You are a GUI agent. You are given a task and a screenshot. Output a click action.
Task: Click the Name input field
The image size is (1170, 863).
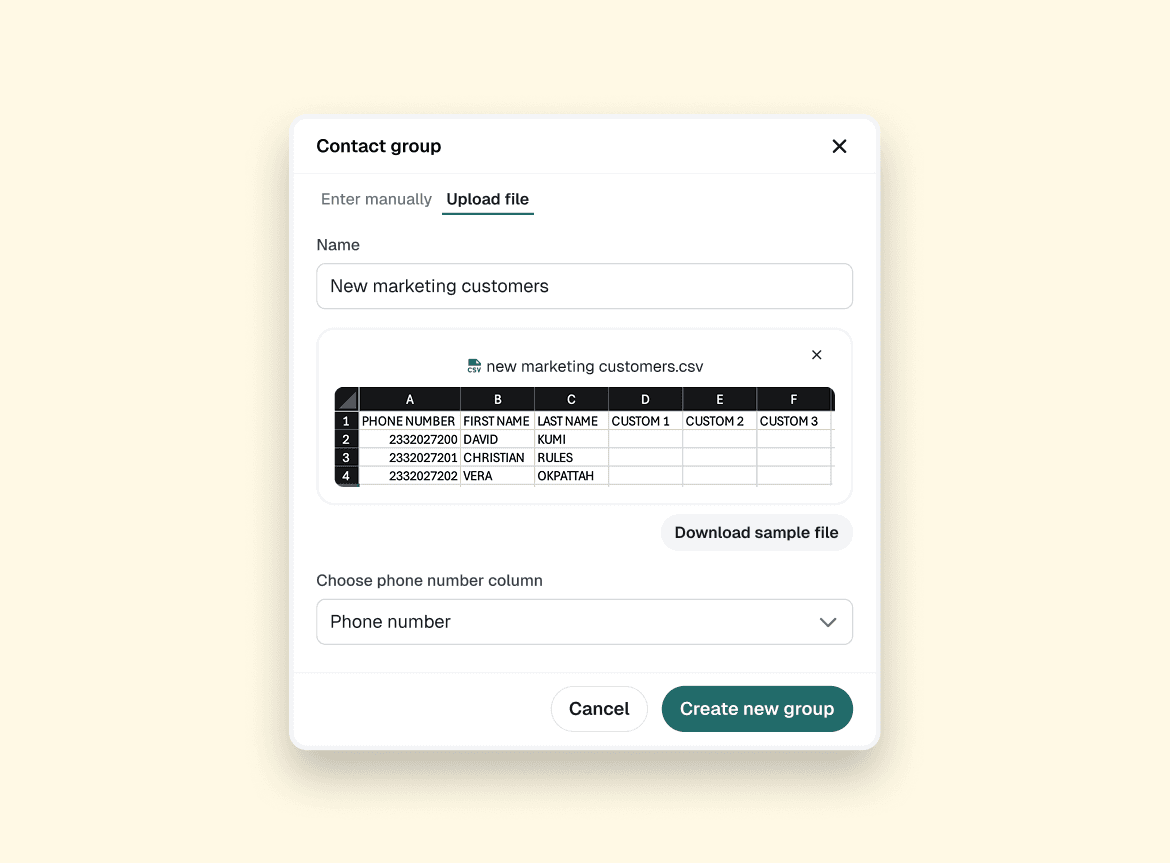click(x=584, y=286)
